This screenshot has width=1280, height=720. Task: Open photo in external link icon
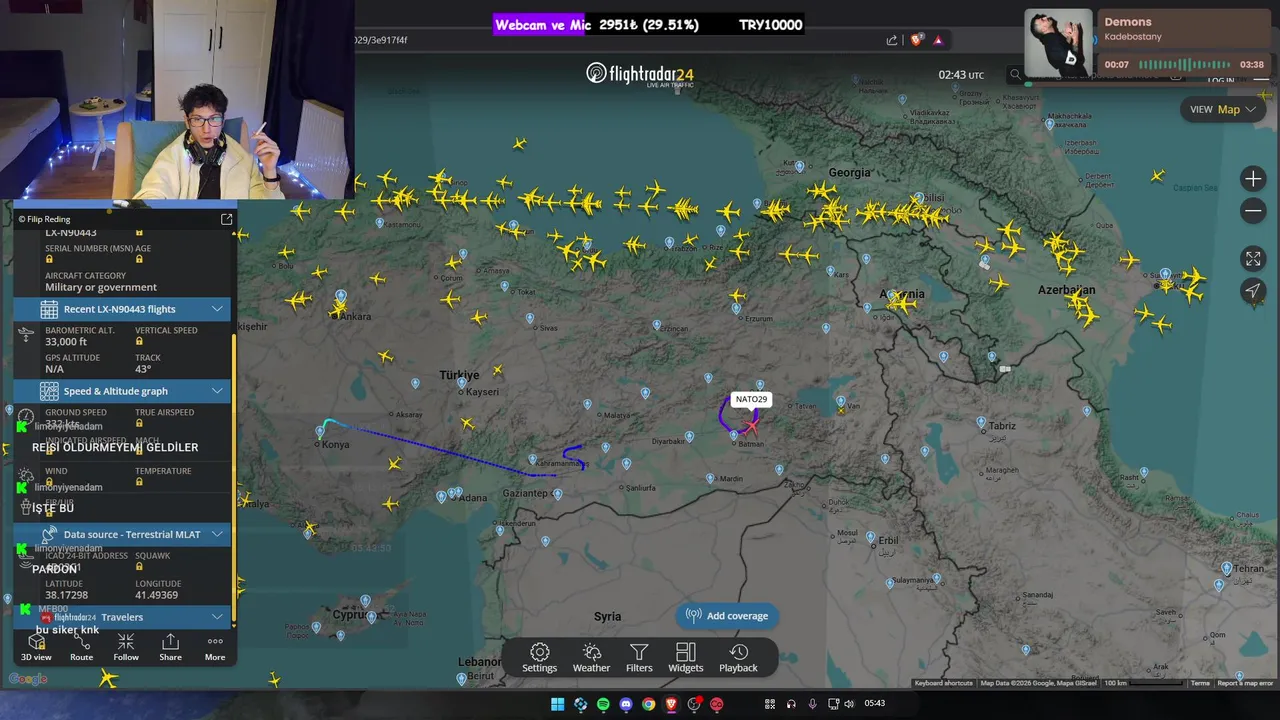coord(226,219)
